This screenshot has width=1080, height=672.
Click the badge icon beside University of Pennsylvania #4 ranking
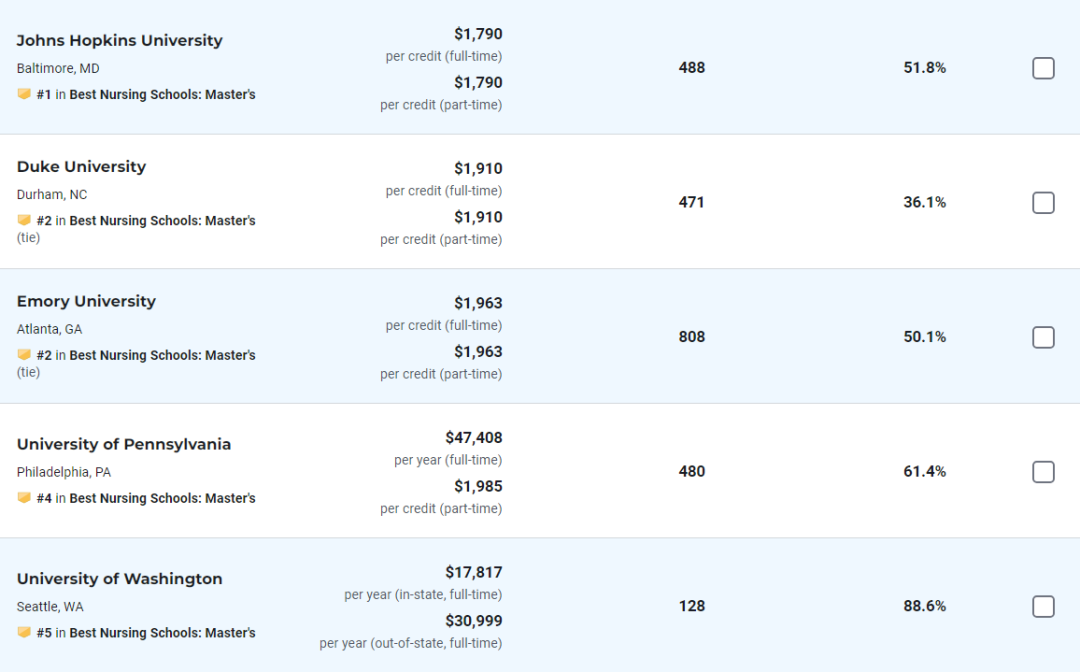(24, 497)
